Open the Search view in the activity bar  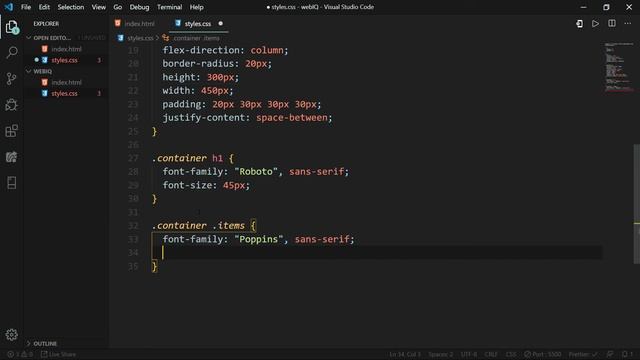[x=12, y=52]
